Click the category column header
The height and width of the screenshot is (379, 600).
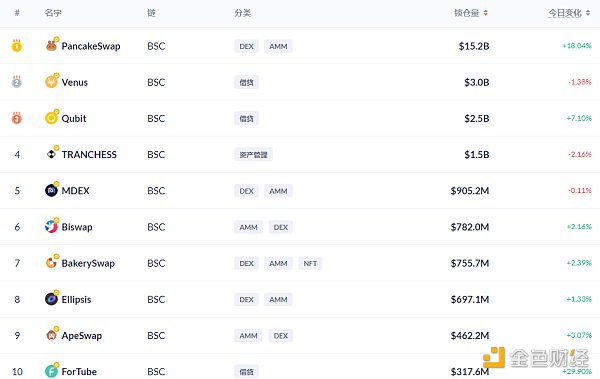pyautogui.click(x=243, y=13)
